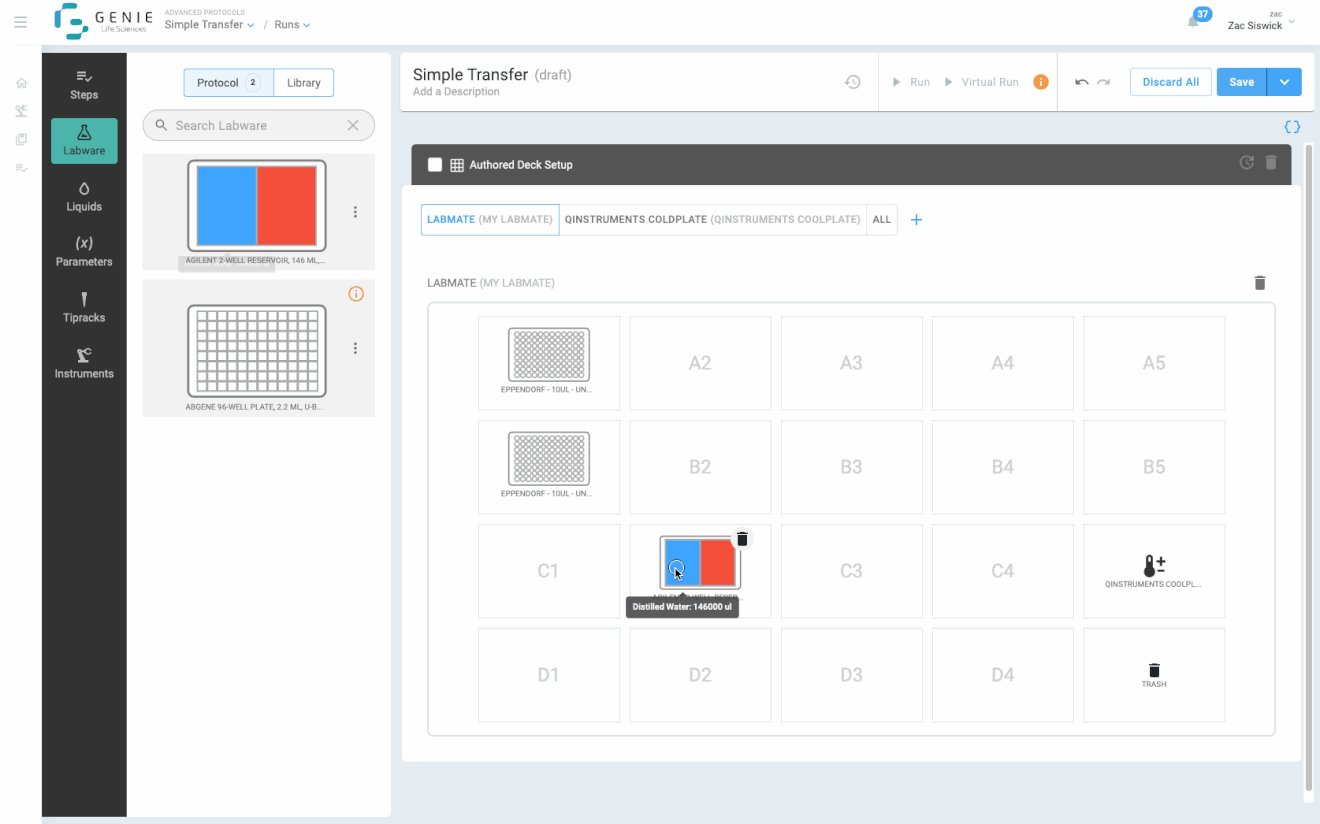
Task: Open the version history clock icon
Action: tap(853, 82)
